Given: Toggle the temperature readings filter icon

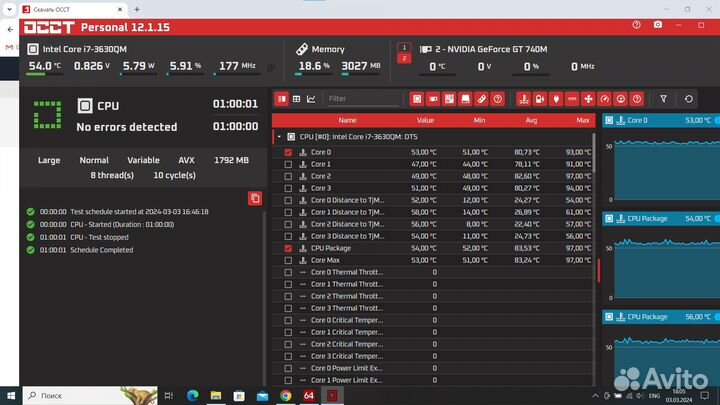Looking at the screenshot, I should click(x=523, y=99).
